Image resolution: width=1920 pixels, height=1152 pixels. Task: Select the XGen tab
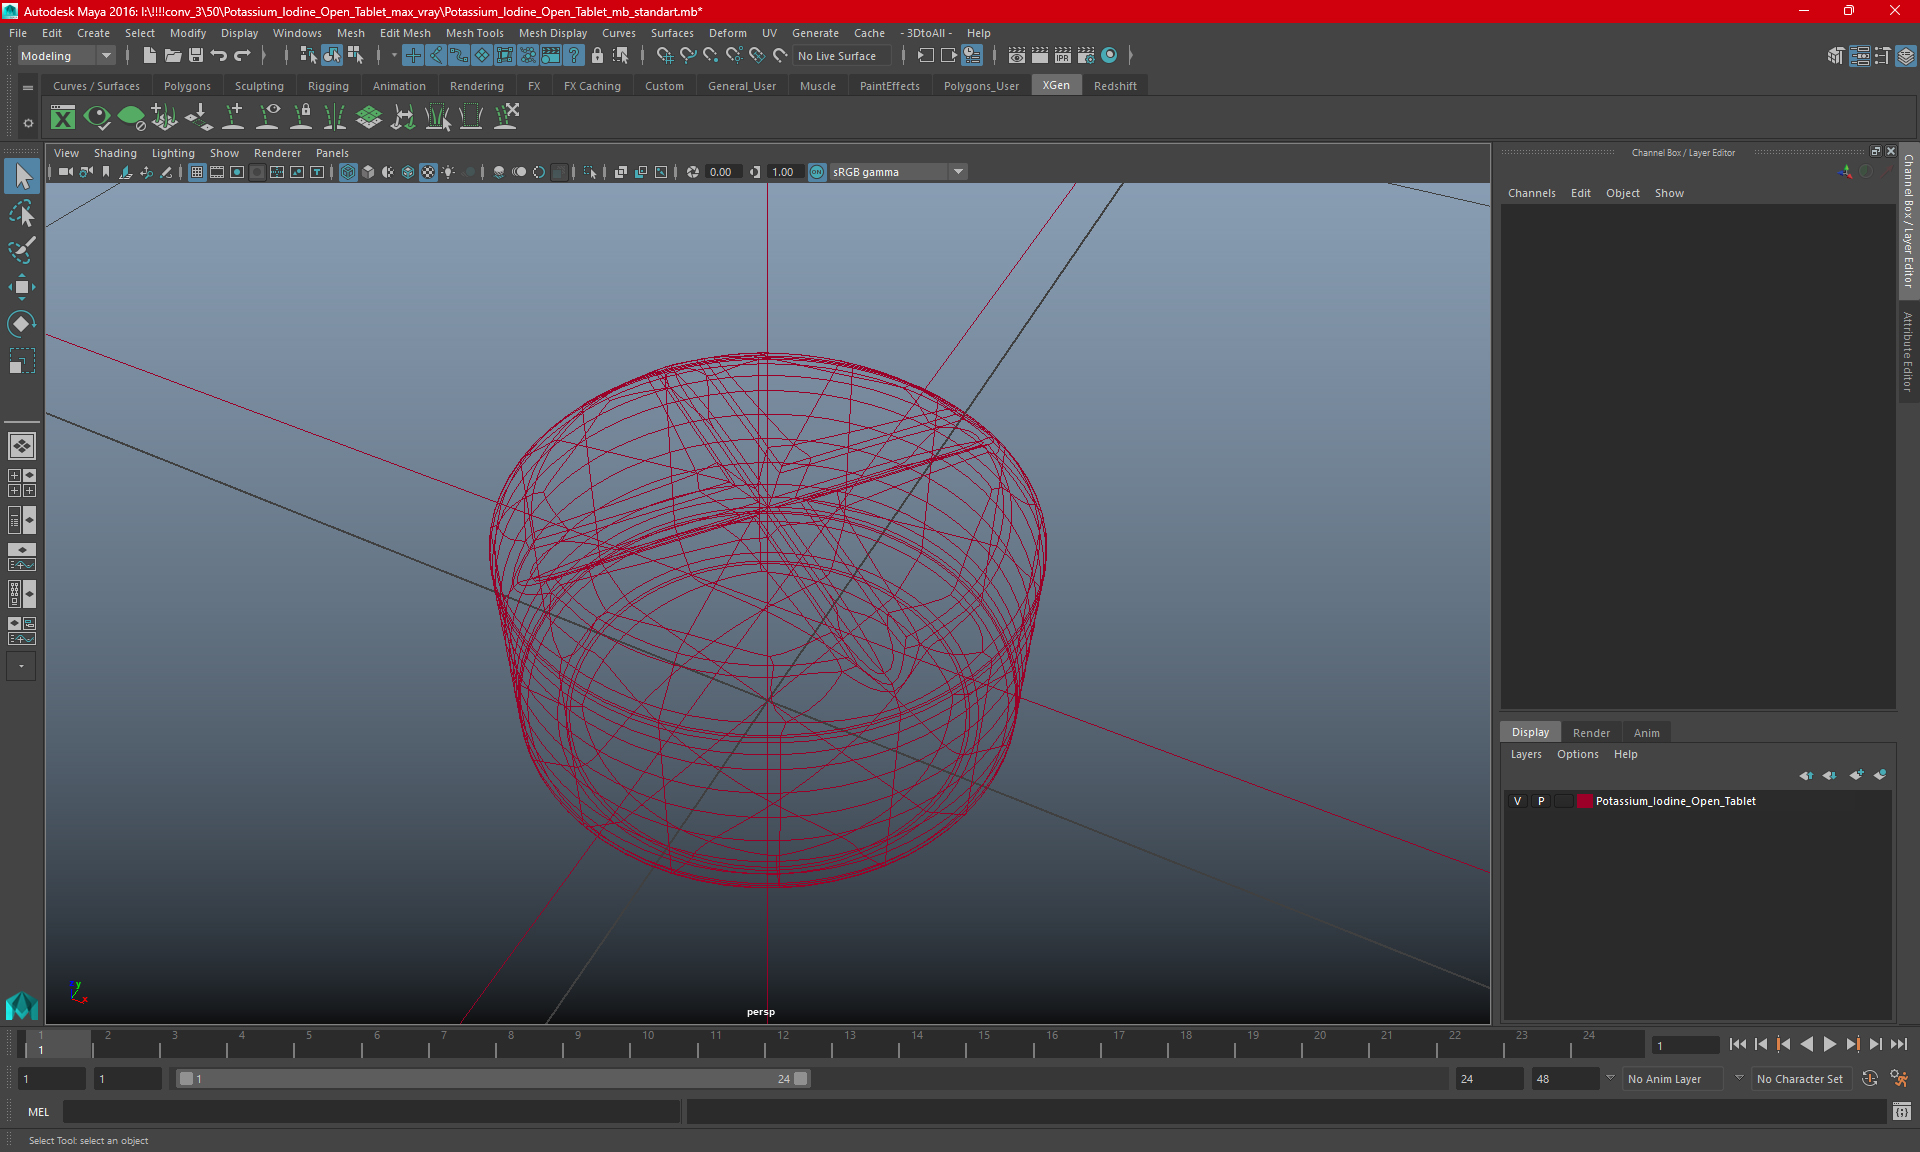(x=1056, y=85)
